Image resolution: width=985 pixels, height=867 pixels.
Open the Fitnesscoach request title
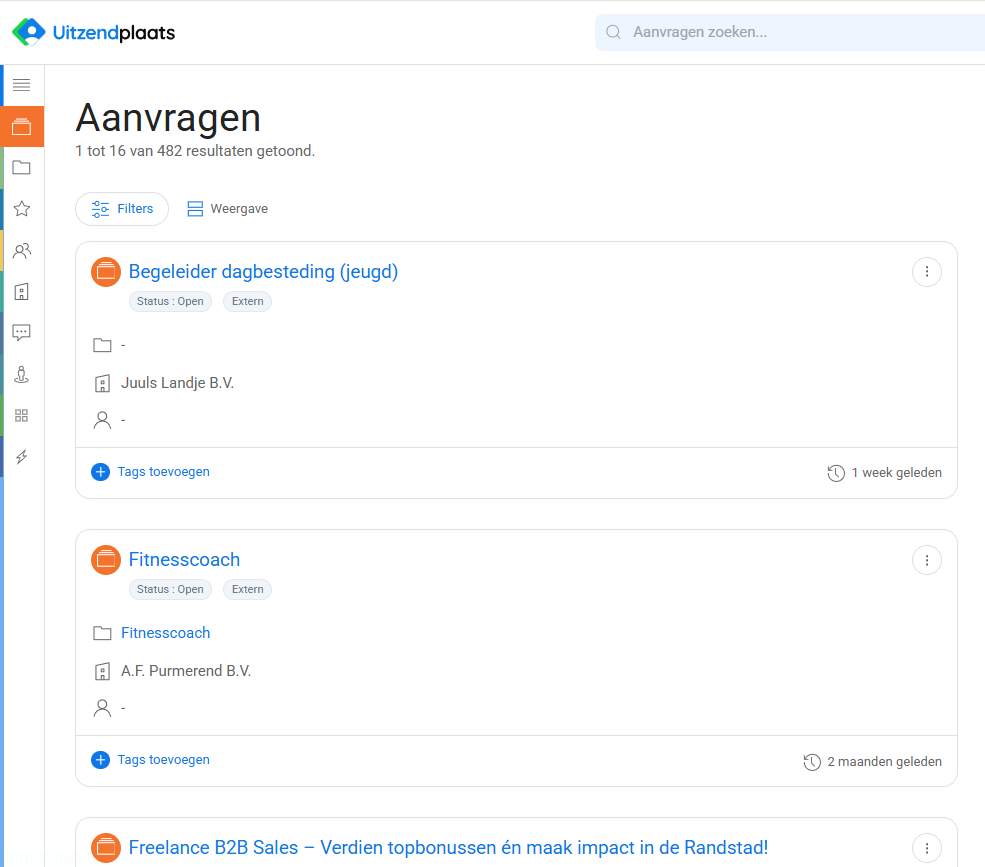pyautogui.click(x=184, y=560)
